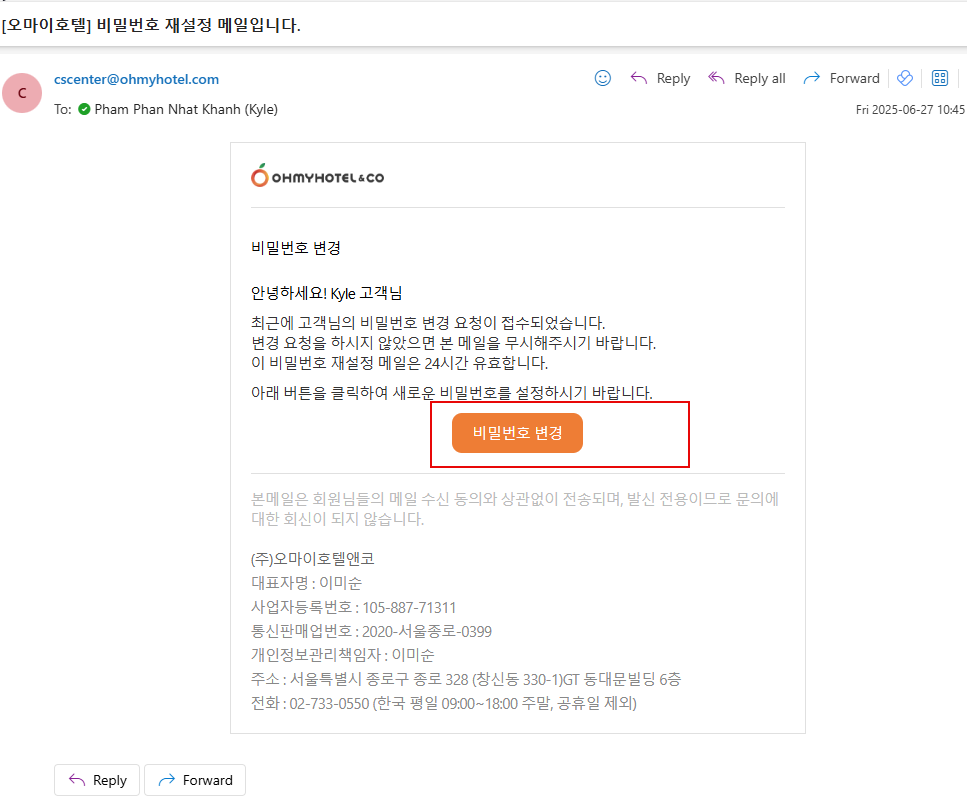The width and height of the screenshot is (967, 804).
Task: Click recipient Pham Phan Nhat Khanh (Kyle)
Action: pos(185,109)
